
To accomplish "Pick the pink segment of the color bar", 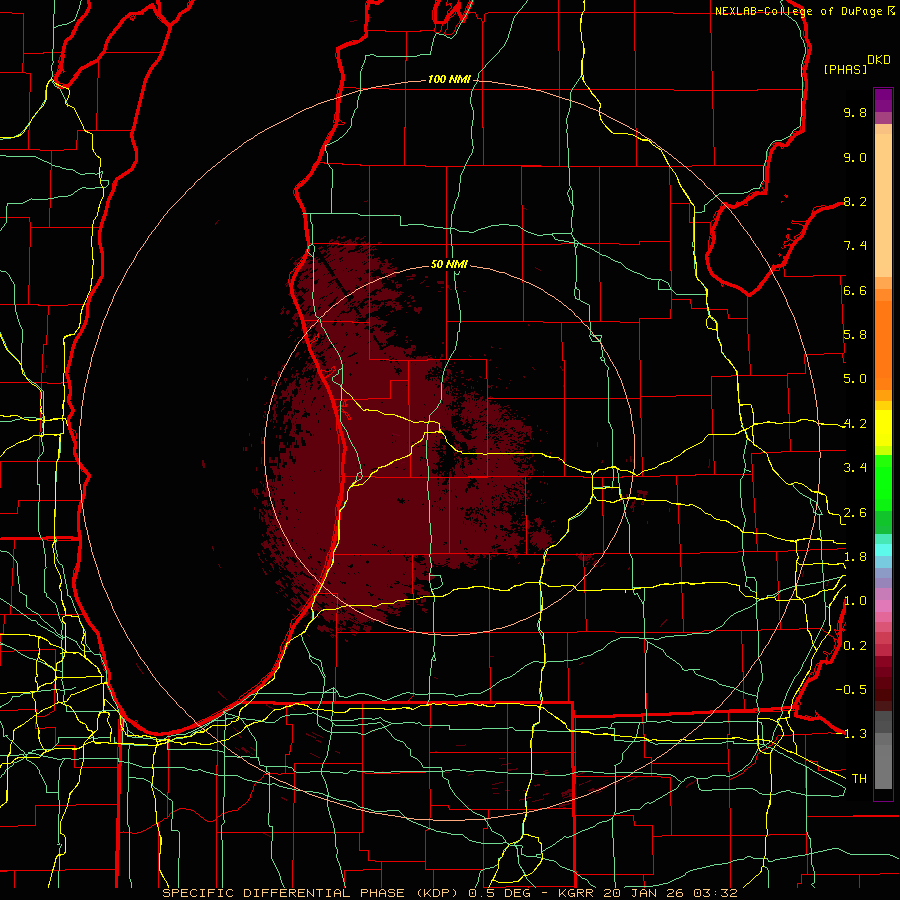I will (883, 606).
